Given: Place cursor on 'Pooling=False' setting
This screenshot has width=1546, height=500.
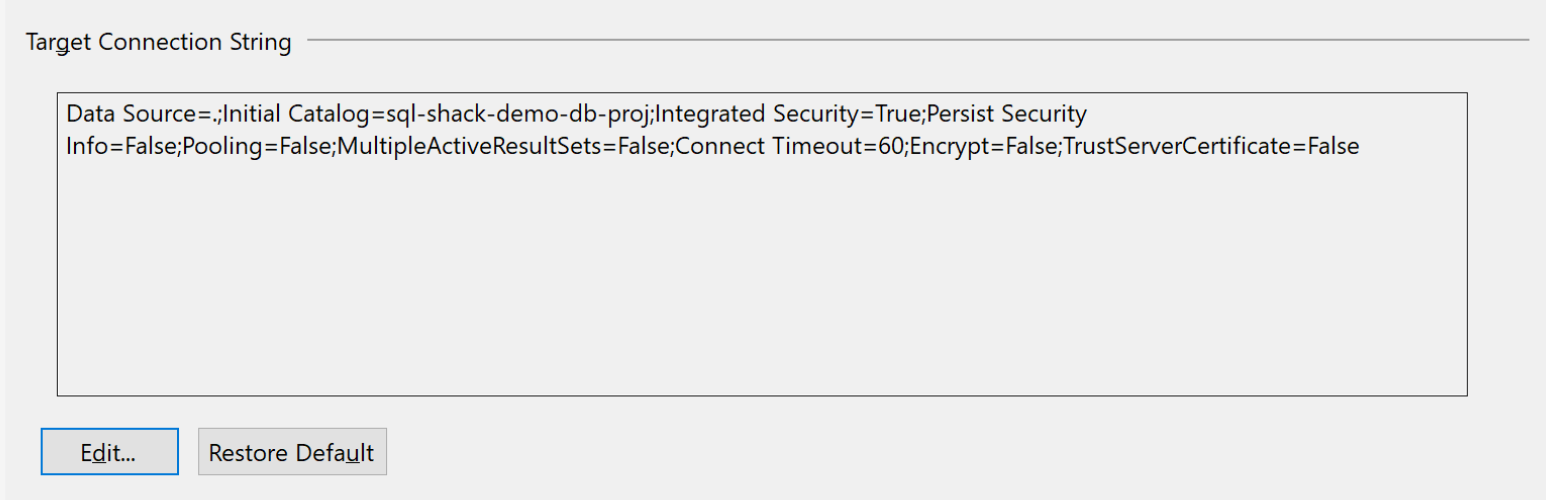Looking at the screenshot, I should click(254, 146).
